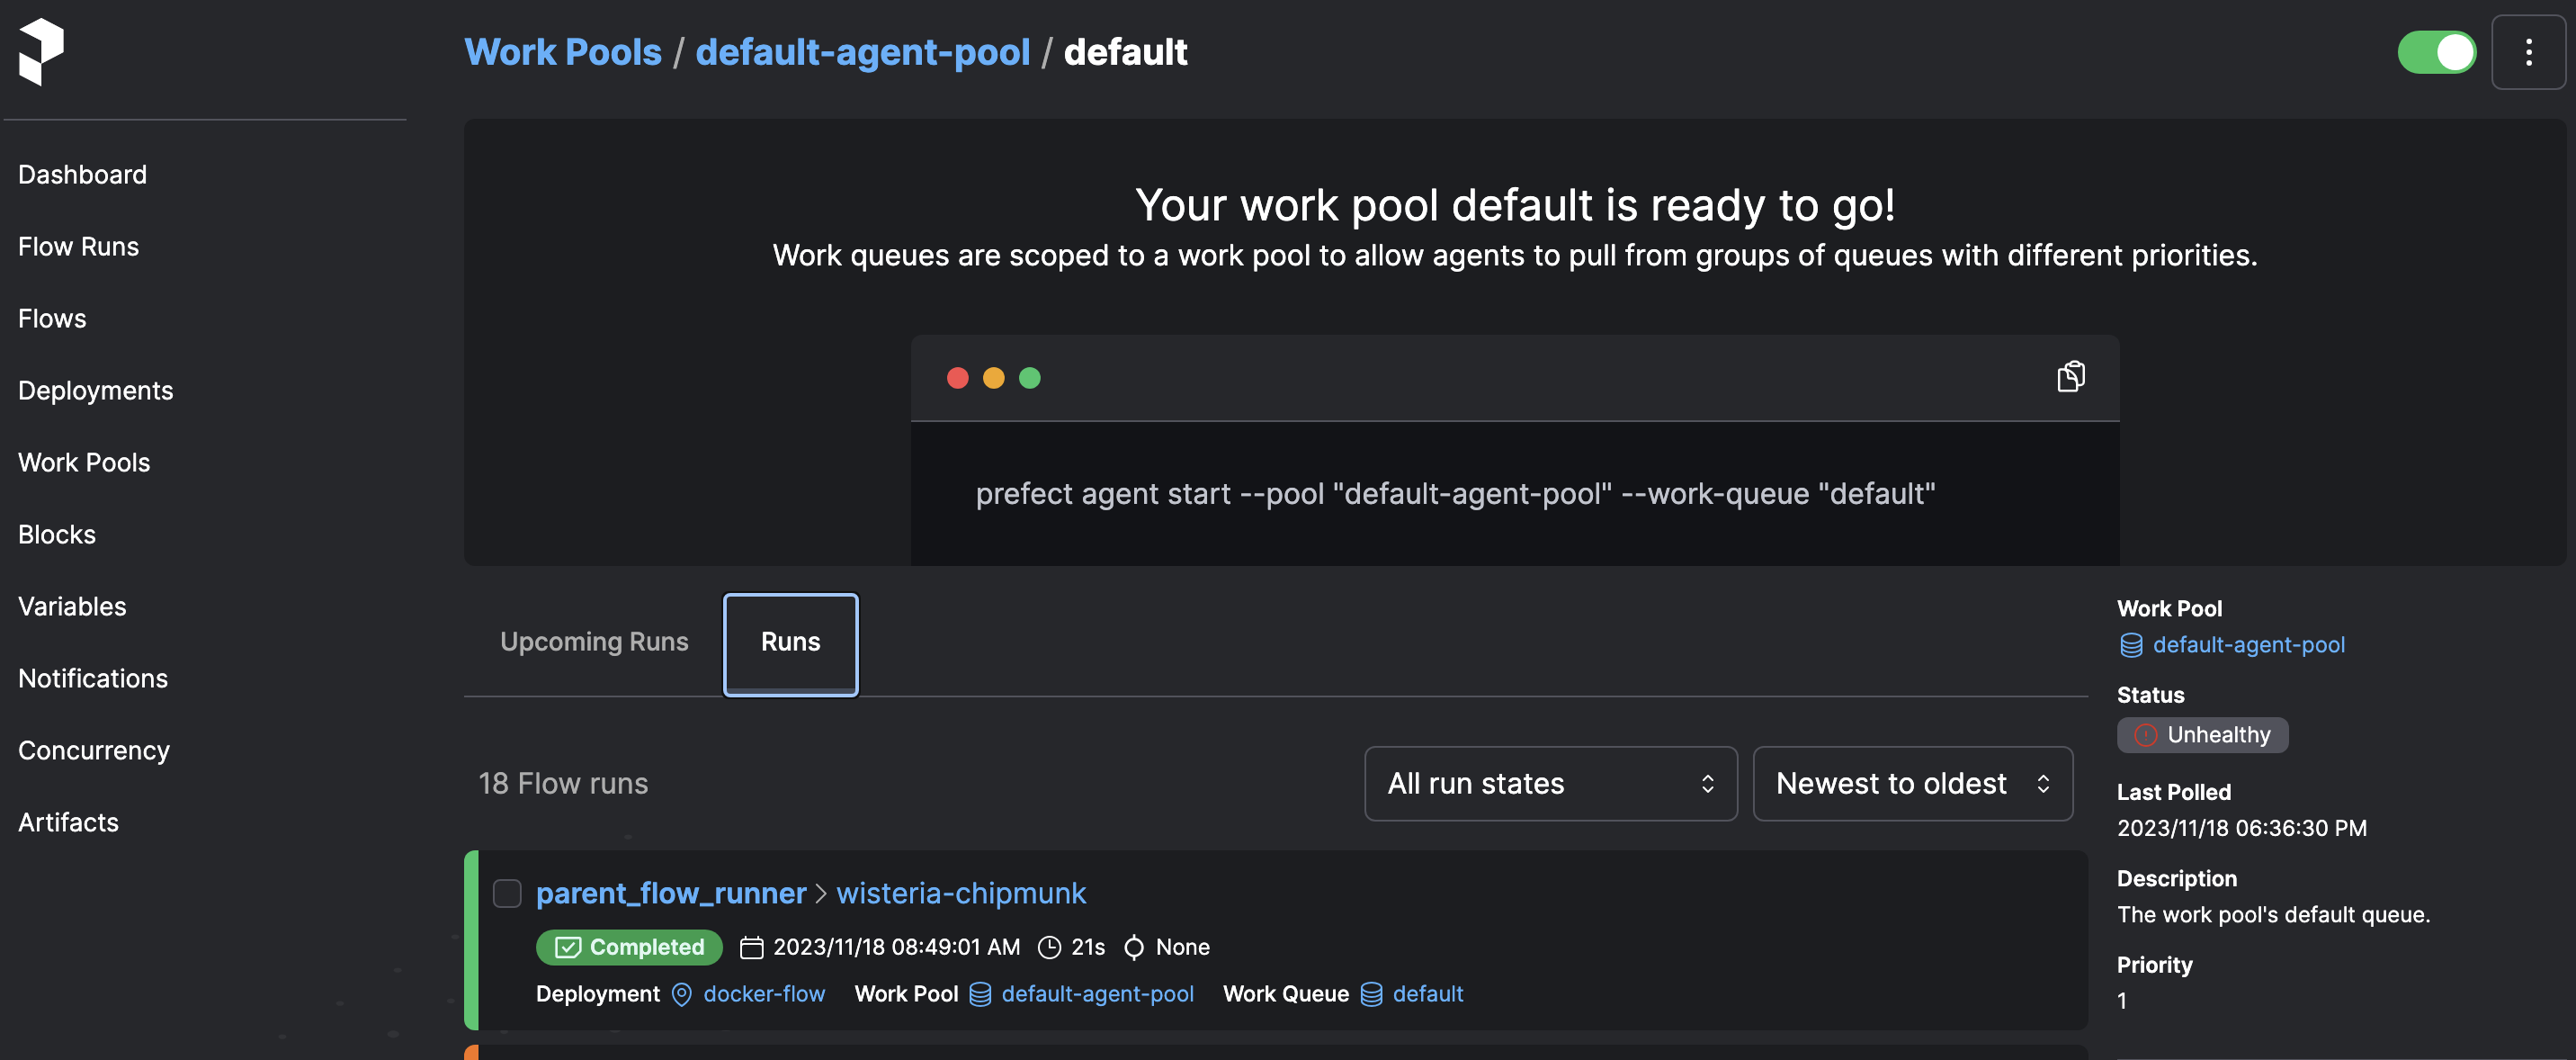Click the default-agent-pool breadcrumb link
This screenshot has height=1060, width=2576.
point(862,52)
